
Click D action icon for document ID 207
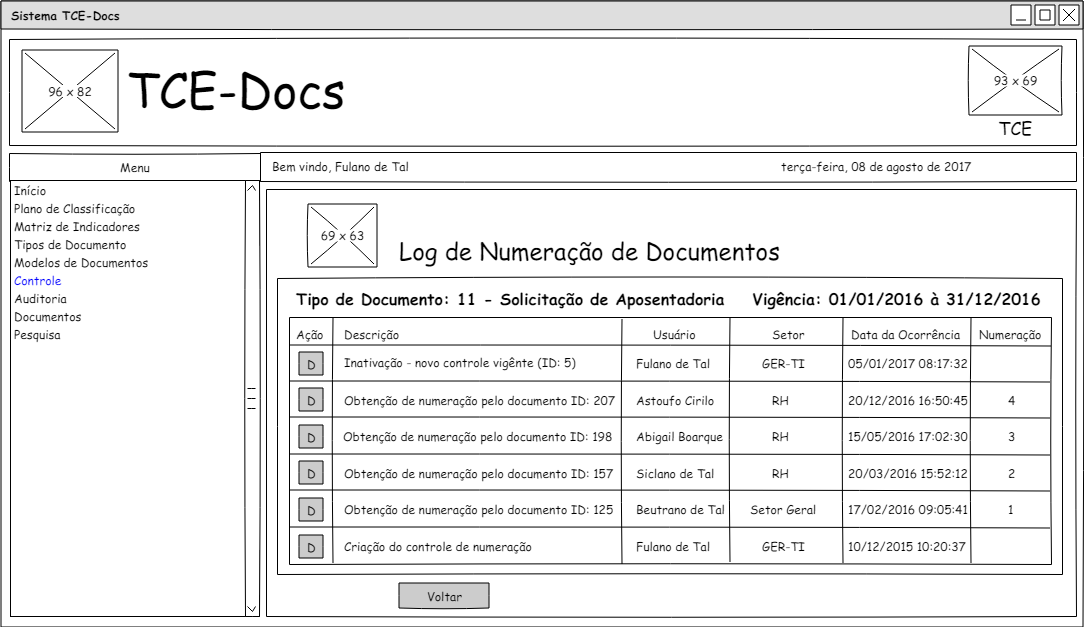(310, 401)
